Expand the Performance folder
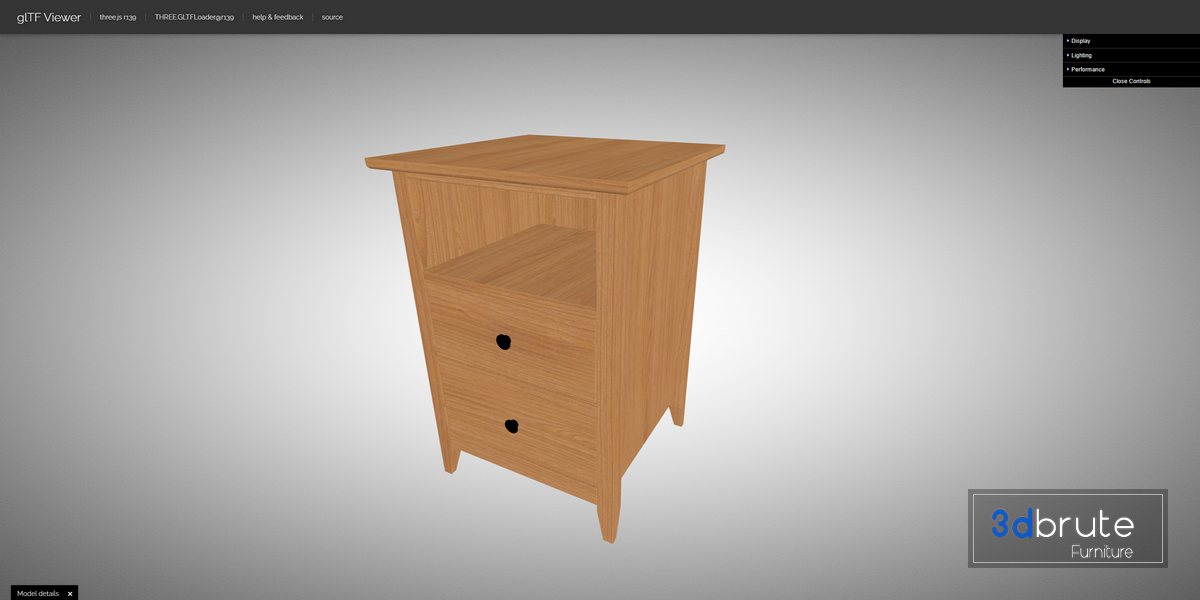 [x=1088, y=69]
